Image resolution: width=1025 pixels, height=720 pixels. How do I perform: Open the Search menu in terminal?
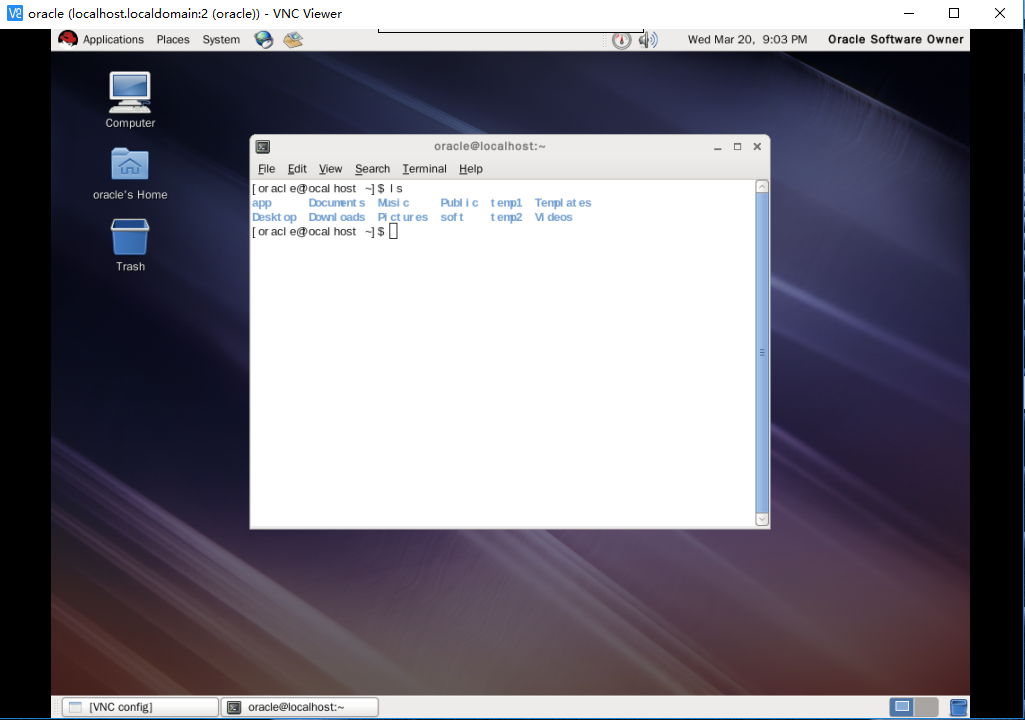372,169
